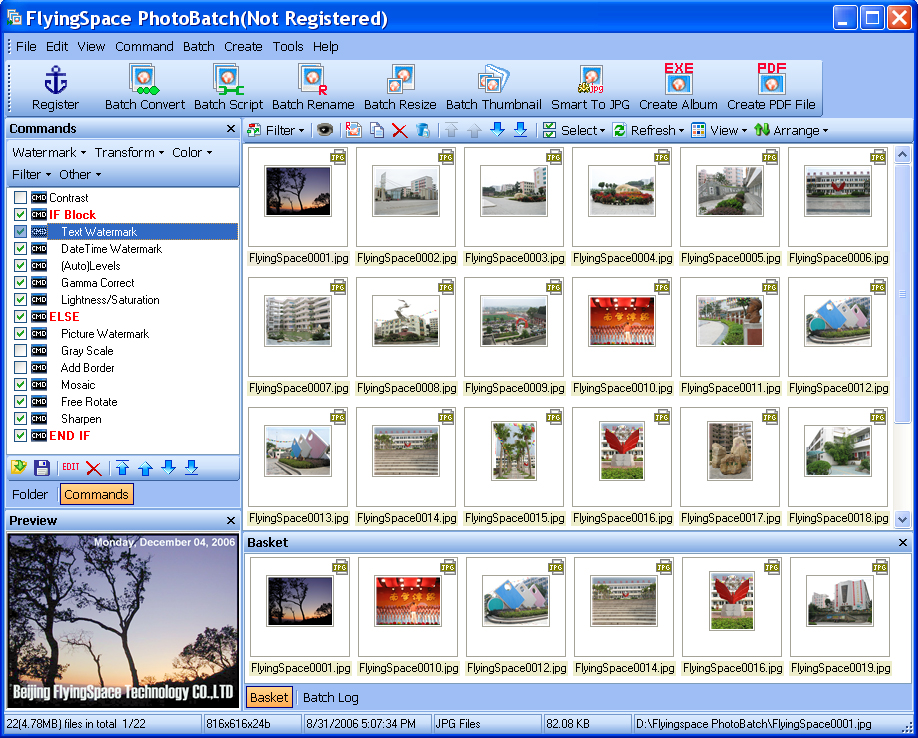
Task: Toggle the Sharpen checkbox
Action: click(20, 418)
